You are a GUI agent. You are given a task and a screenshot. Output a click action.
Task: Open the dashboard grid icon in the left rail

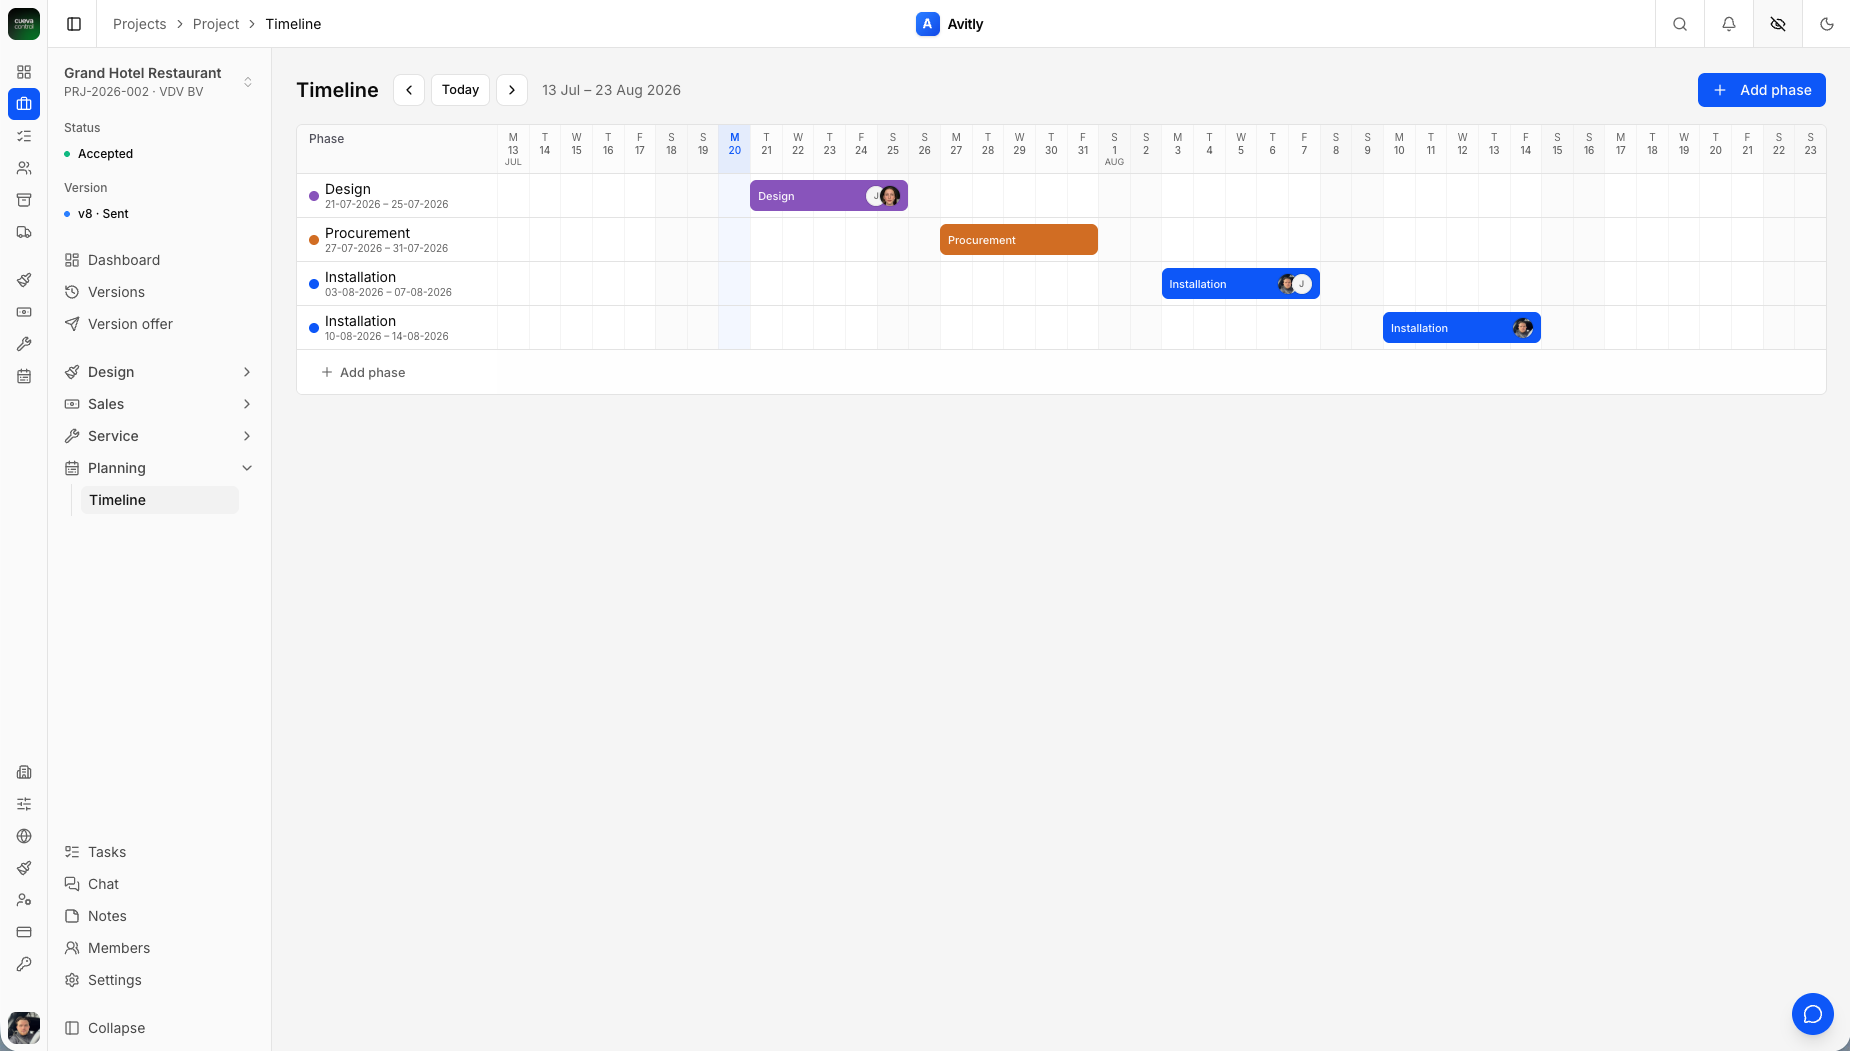click(24, 72)
